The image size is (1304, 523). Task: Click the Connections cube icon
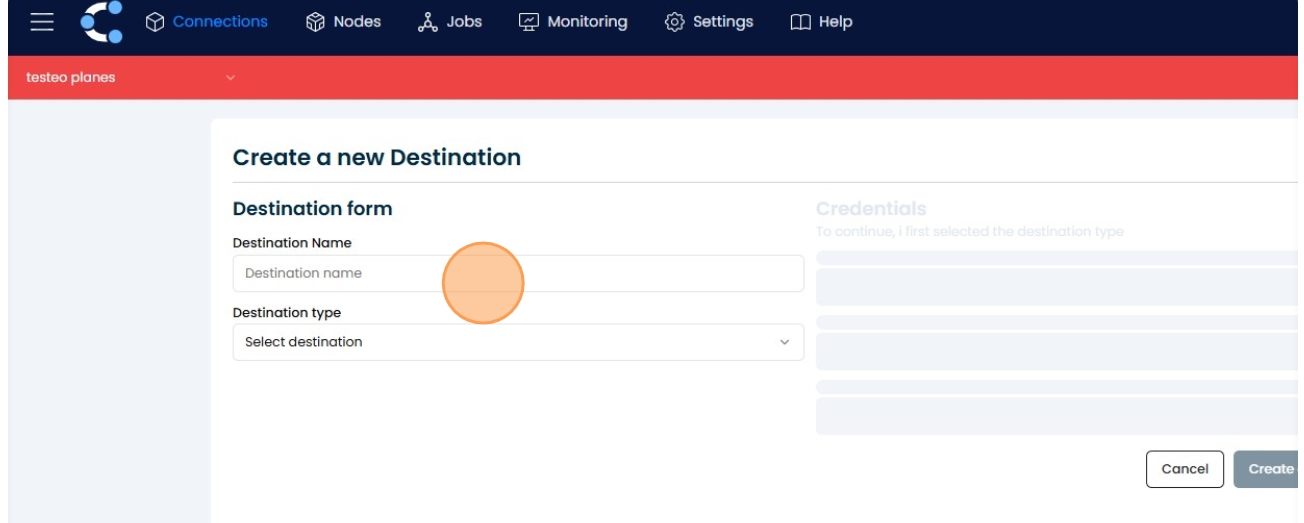[155, 22]
